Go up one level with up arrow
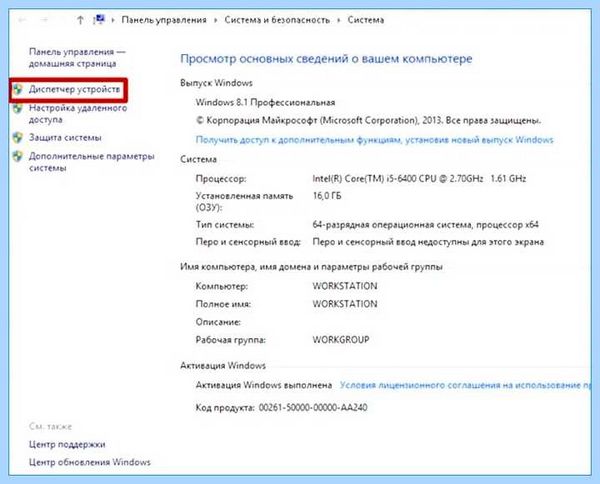Viewport: 600px width, 484px height. click(80, 20)
